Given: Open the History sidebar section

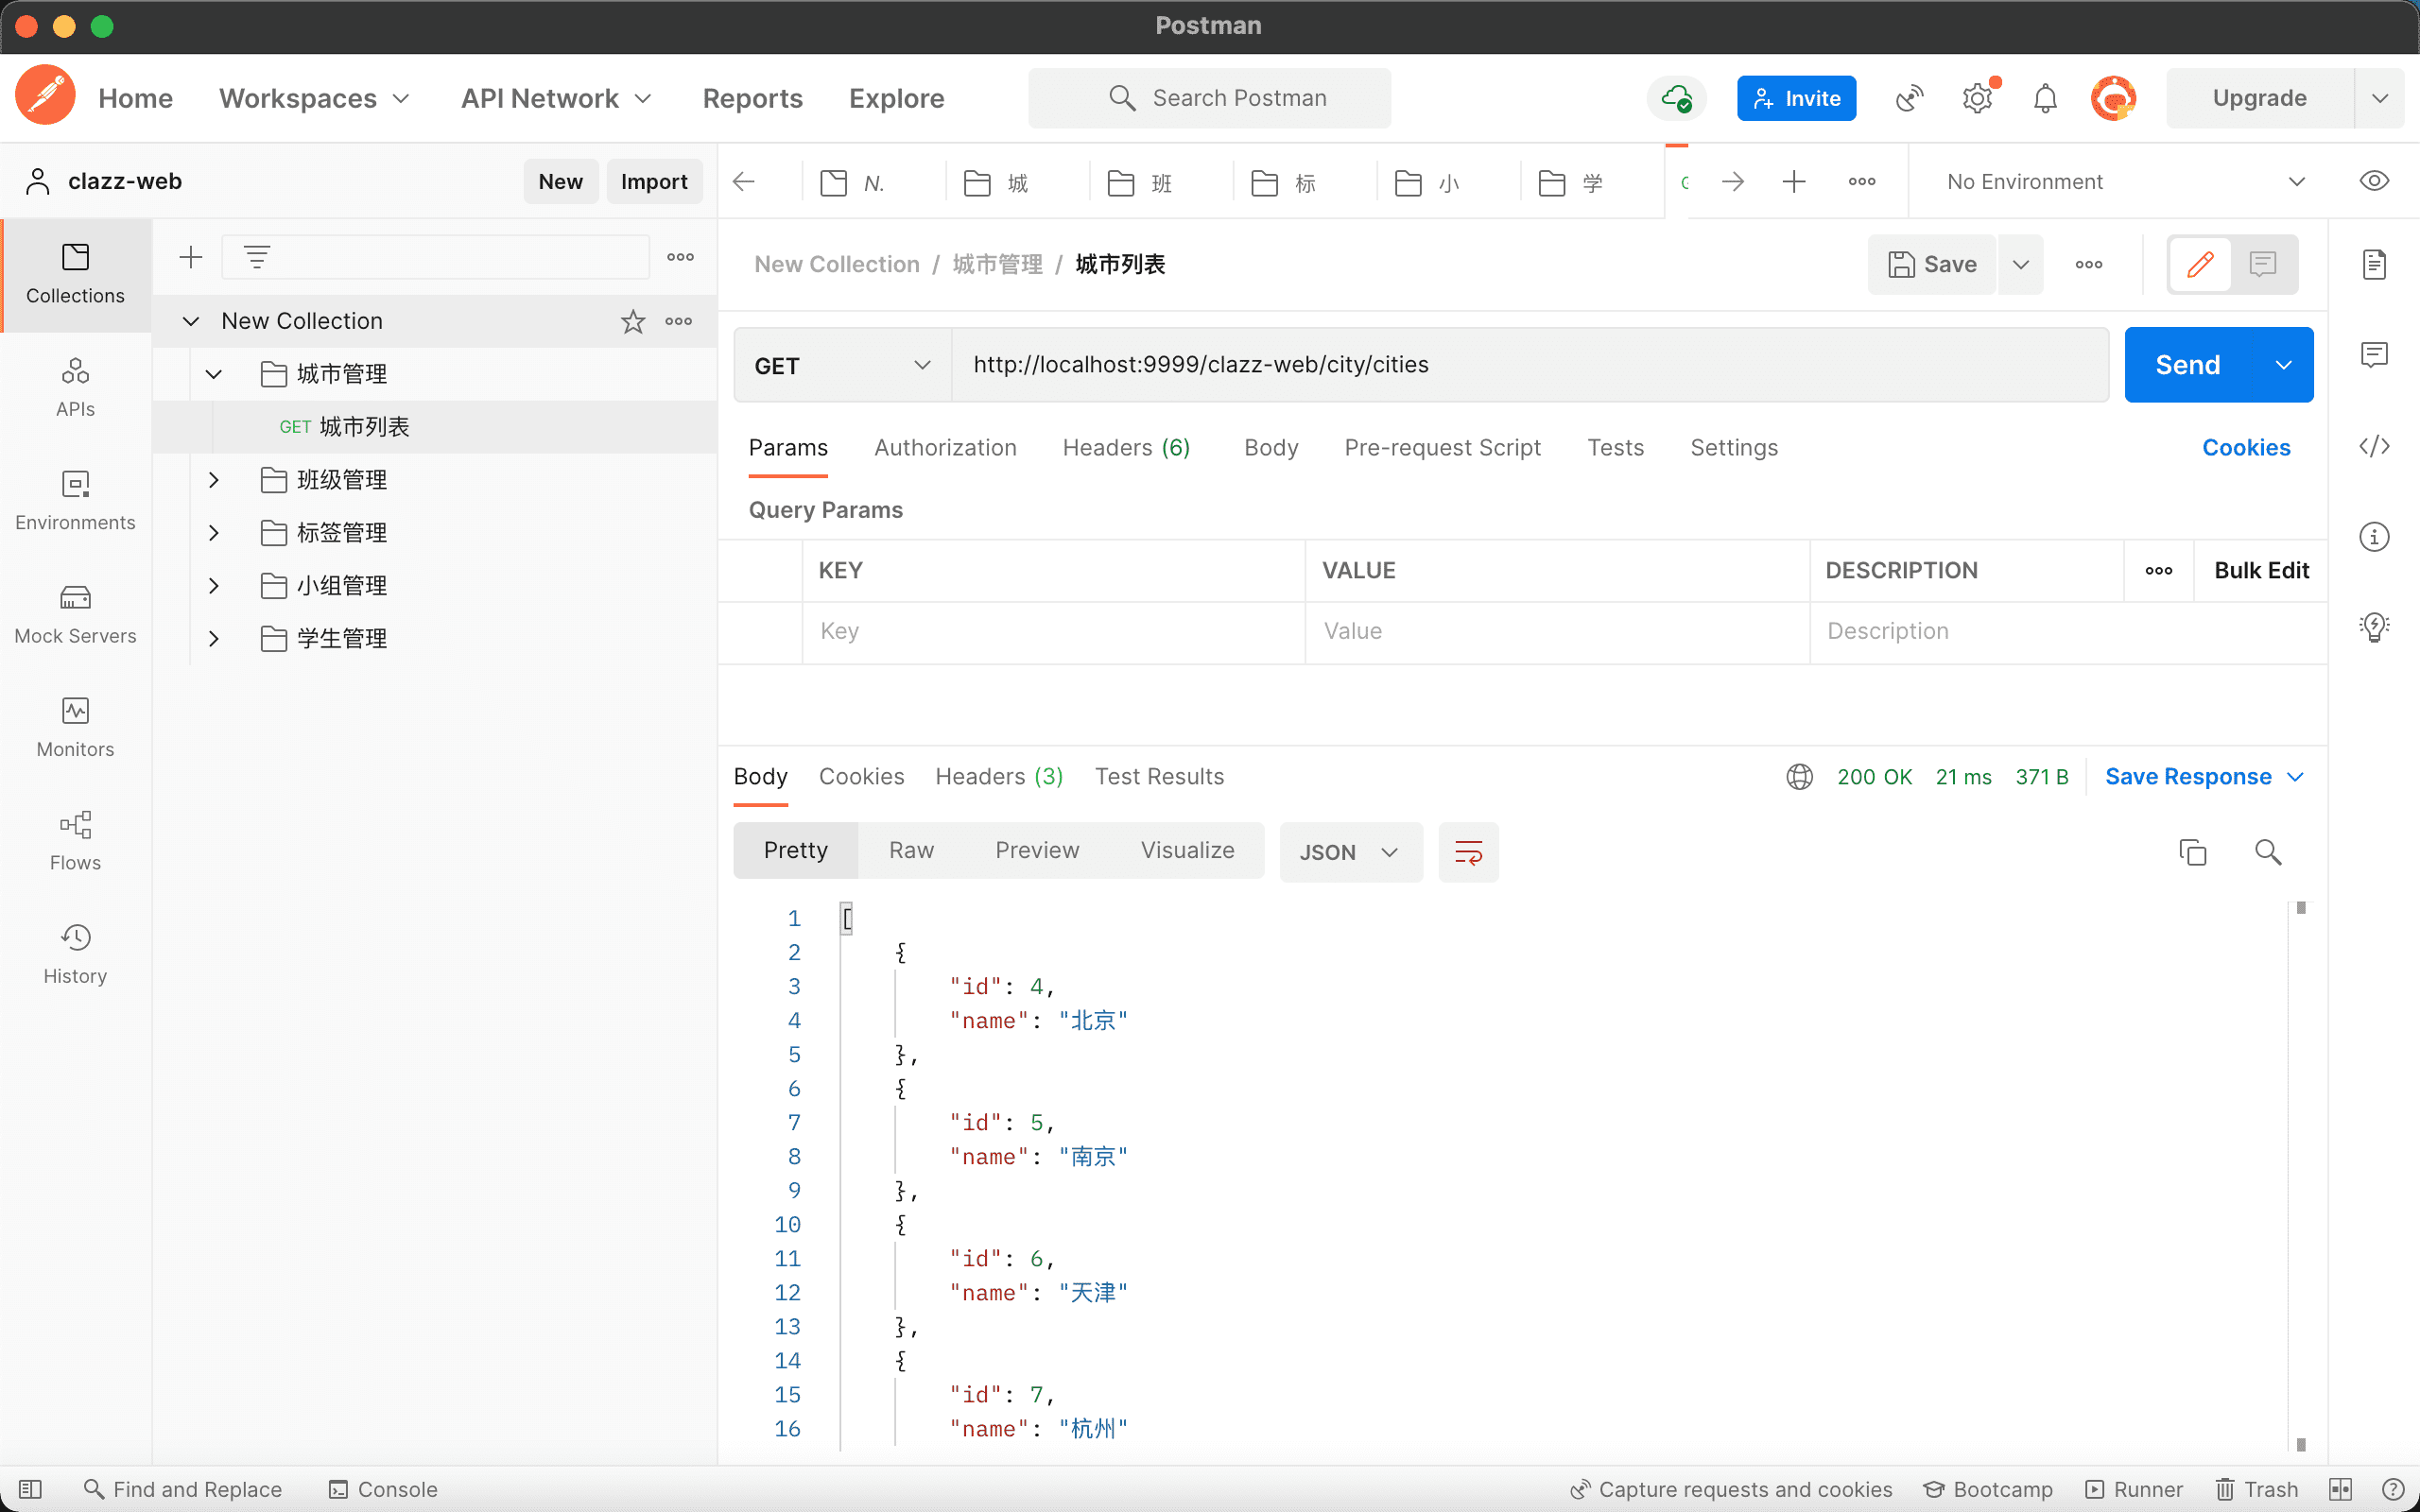Looking at the screenshot, I should (x=75, y=954).
